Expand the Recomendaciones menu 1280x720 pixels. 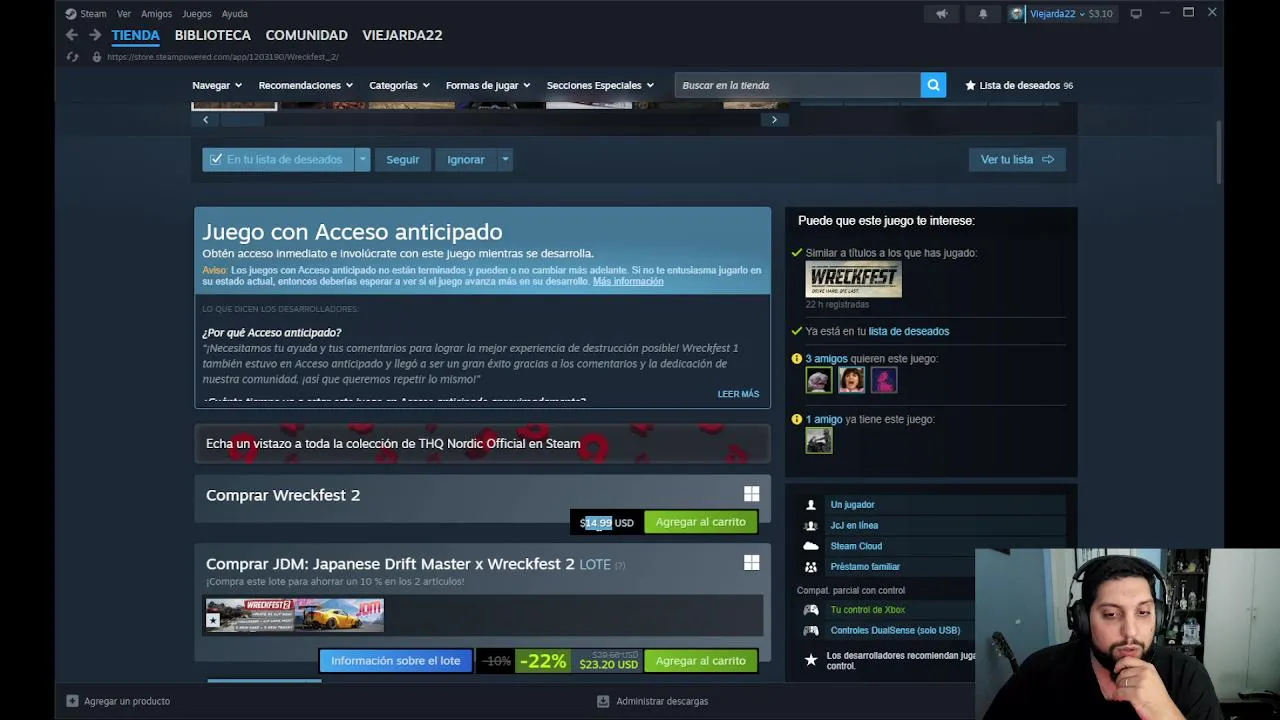click(x=305, y=85)
